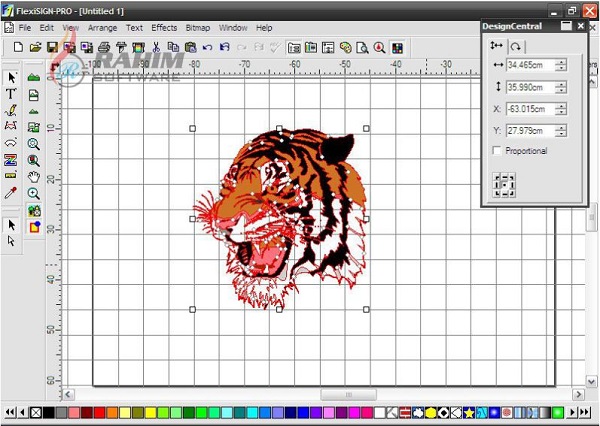Click the top-center selection handle
The image size is (600, 426).
(279, 129)
